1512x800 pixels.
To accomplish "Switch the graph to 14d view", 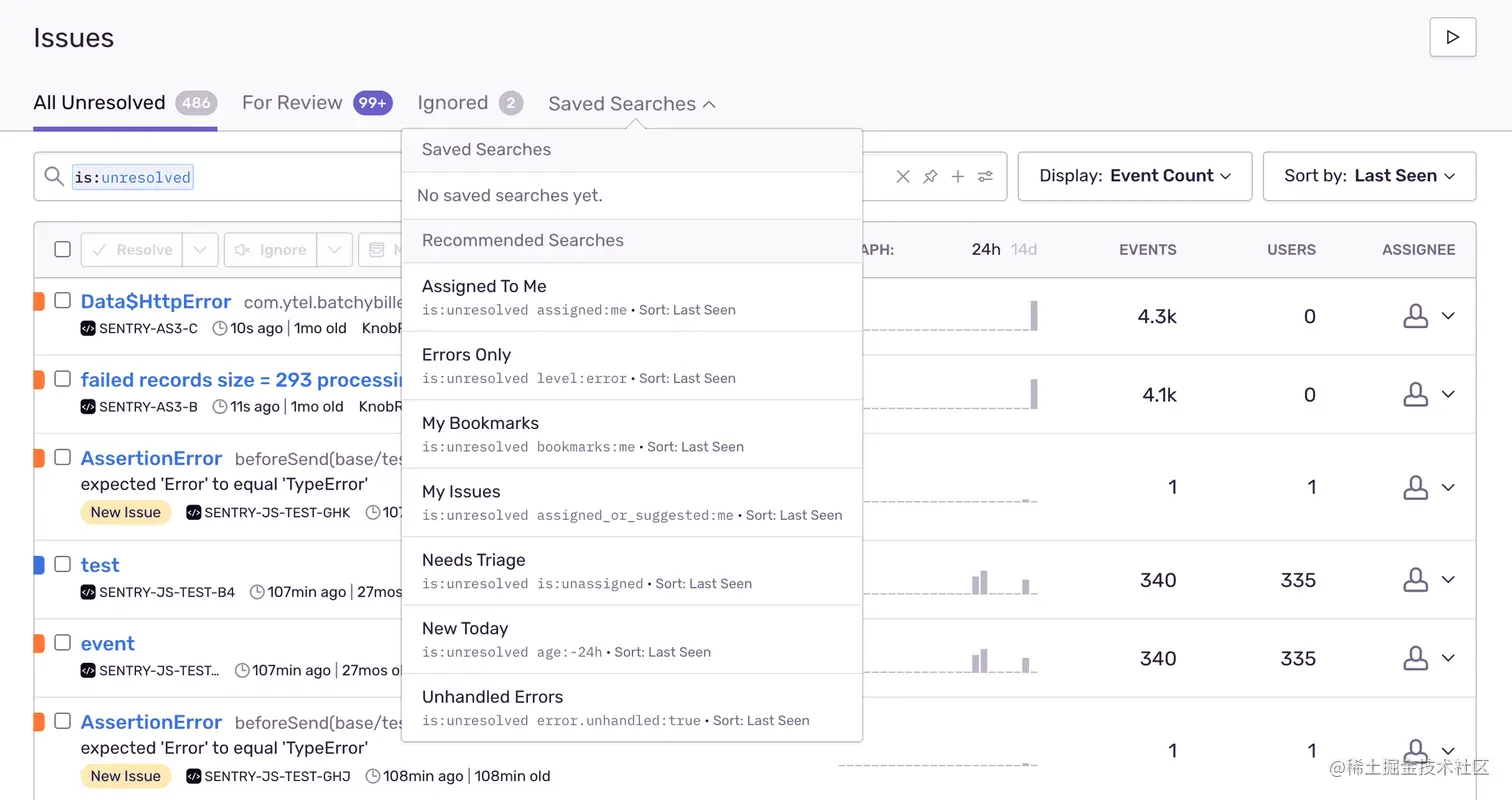I will (x=1024, y=249).
